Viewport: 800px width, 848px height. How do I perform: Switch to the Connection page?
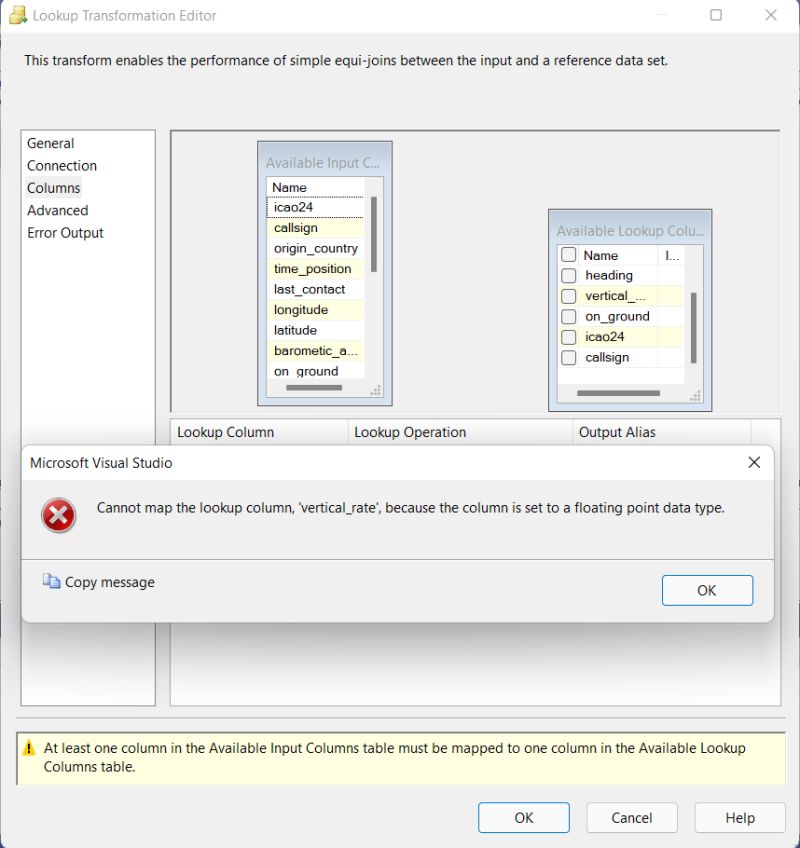pos(61,165)
